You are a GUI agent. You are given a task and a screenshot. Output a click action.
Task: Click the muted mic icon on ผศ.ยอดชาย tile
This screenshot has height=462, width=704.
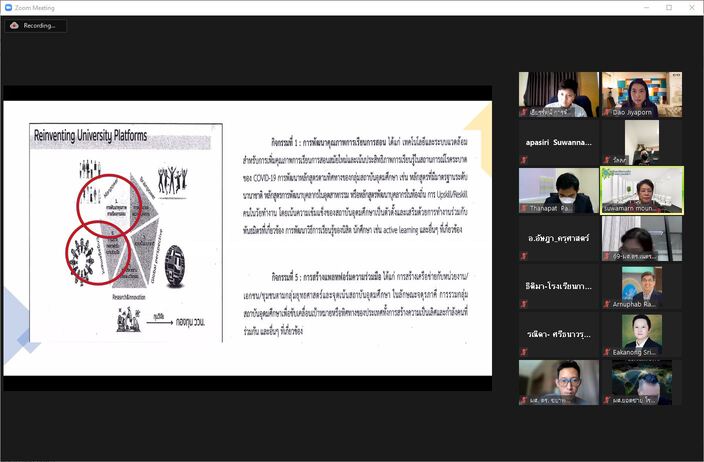pos(607,400)
